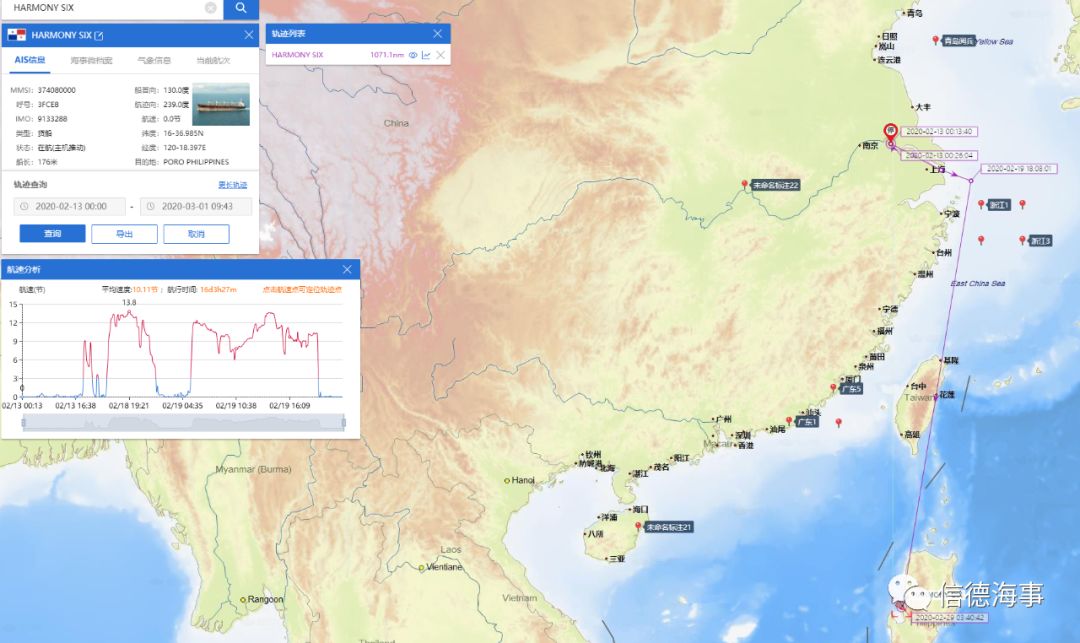Click the blue 查询 query button
The height and width of the screenshot is (643, 1080).
pyautogui.click(x=52, y=234)
